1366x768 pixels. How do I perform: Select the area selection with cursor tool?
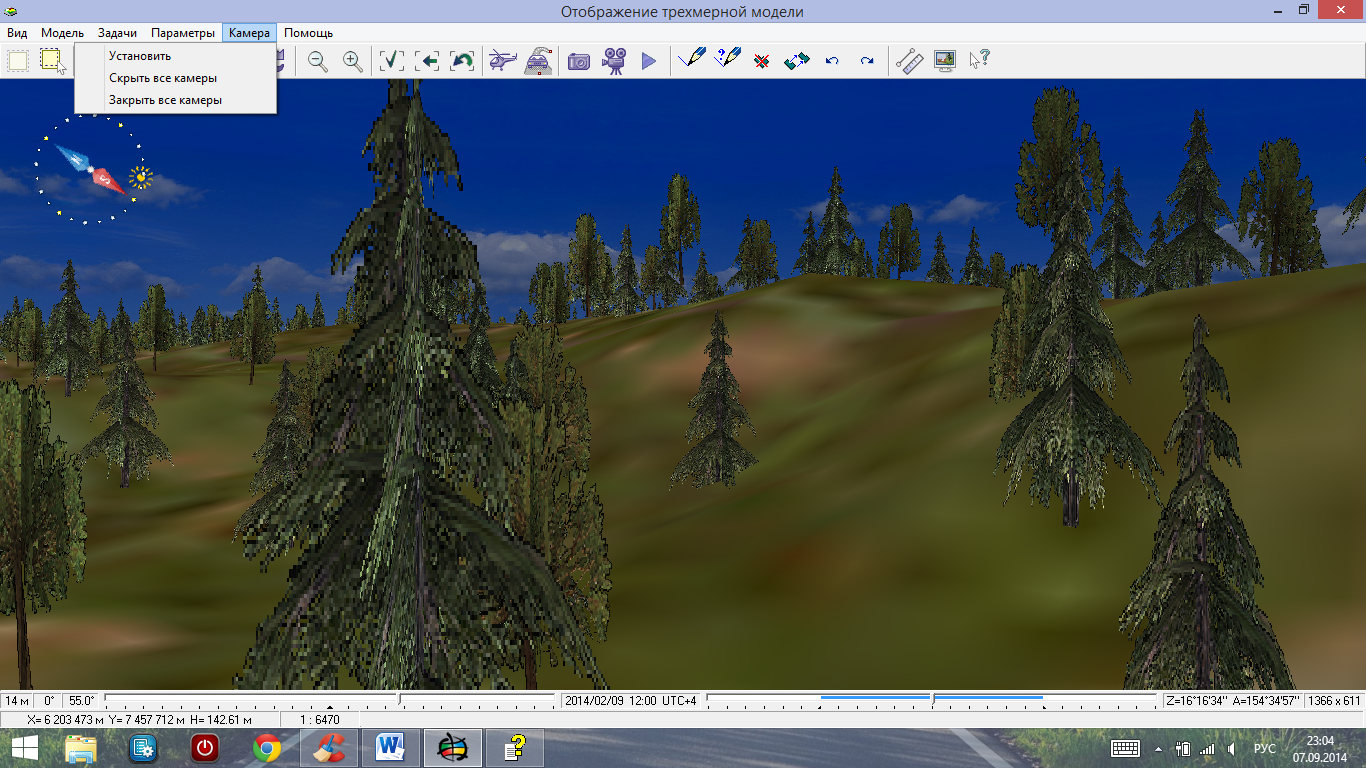tap(53, 60)
